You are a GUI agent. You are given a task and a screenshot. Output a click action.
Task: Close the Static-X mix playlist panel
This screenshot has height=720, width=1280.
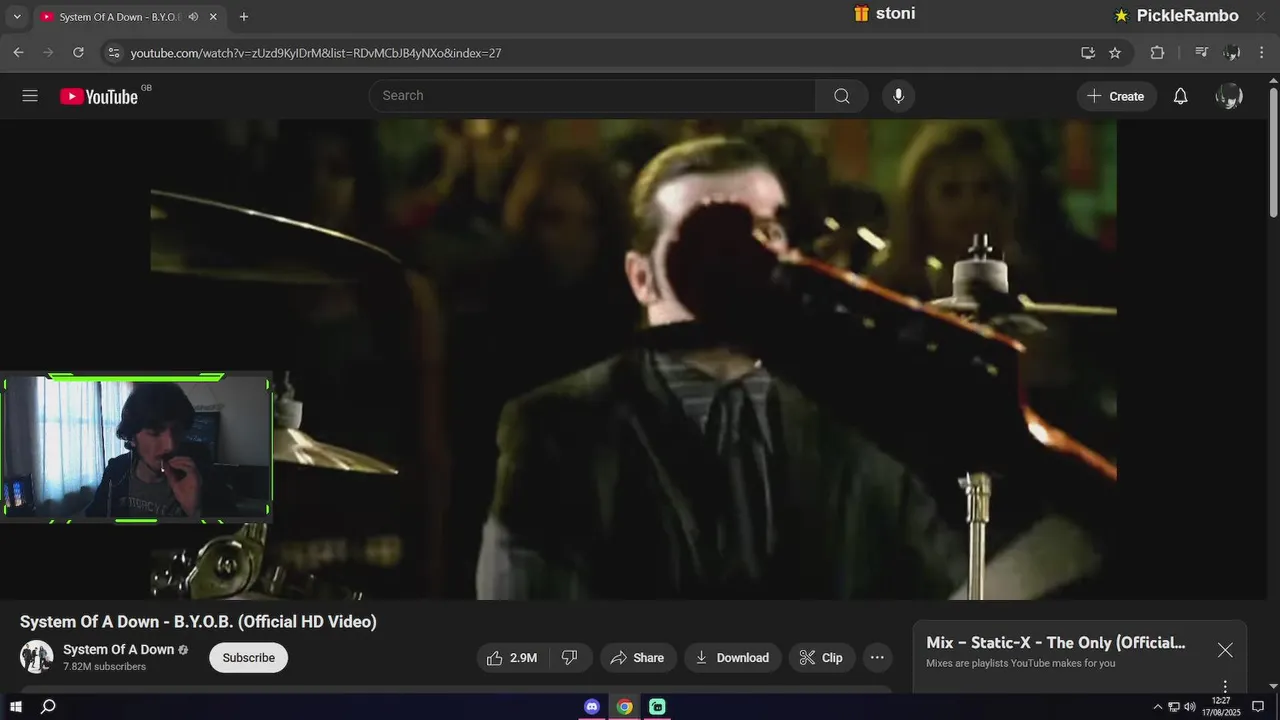[1225, 650]
